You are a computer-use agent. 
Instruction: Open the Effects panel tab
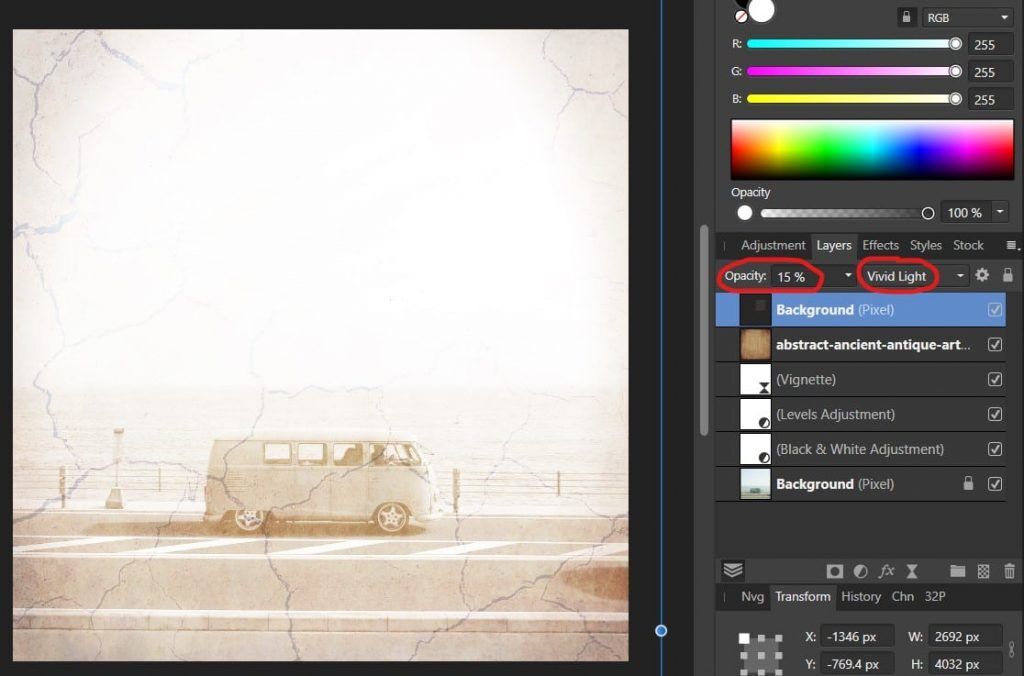click(880, 245)
